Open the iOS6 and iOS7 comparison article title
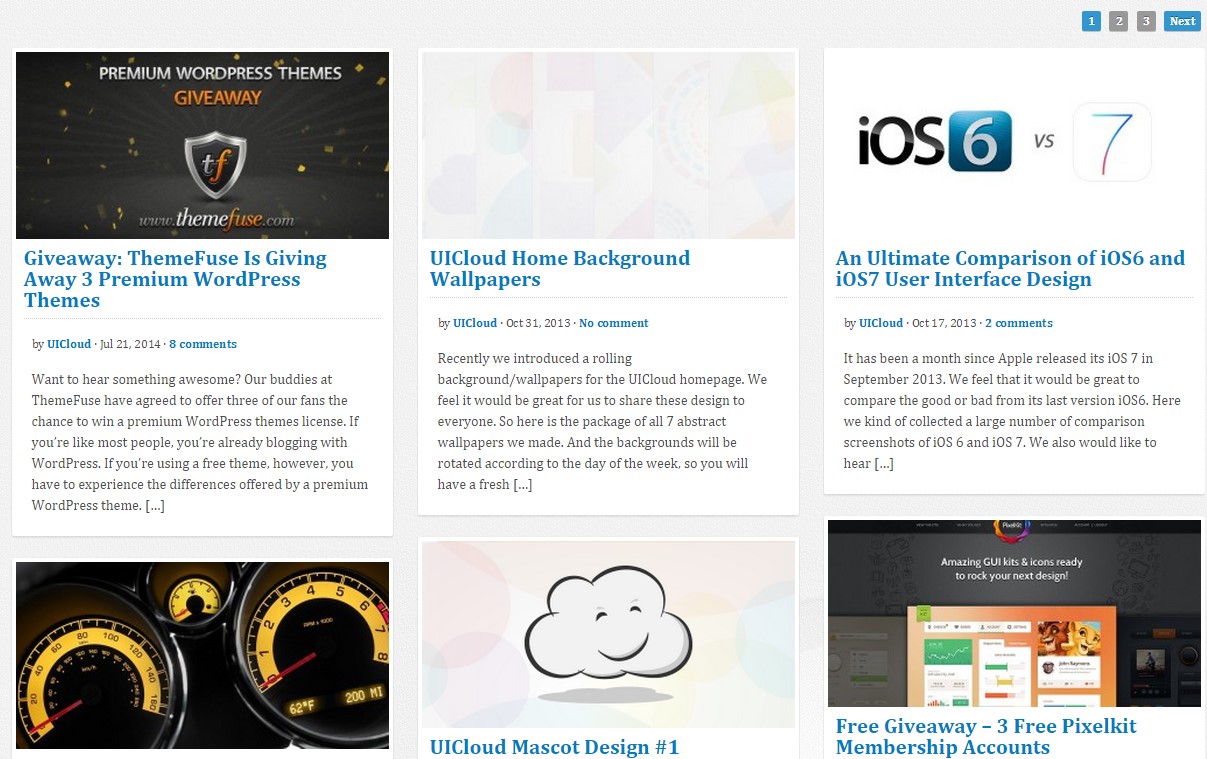The height and width of the screenshot is (759, 1207). [x=1009, y=269]
